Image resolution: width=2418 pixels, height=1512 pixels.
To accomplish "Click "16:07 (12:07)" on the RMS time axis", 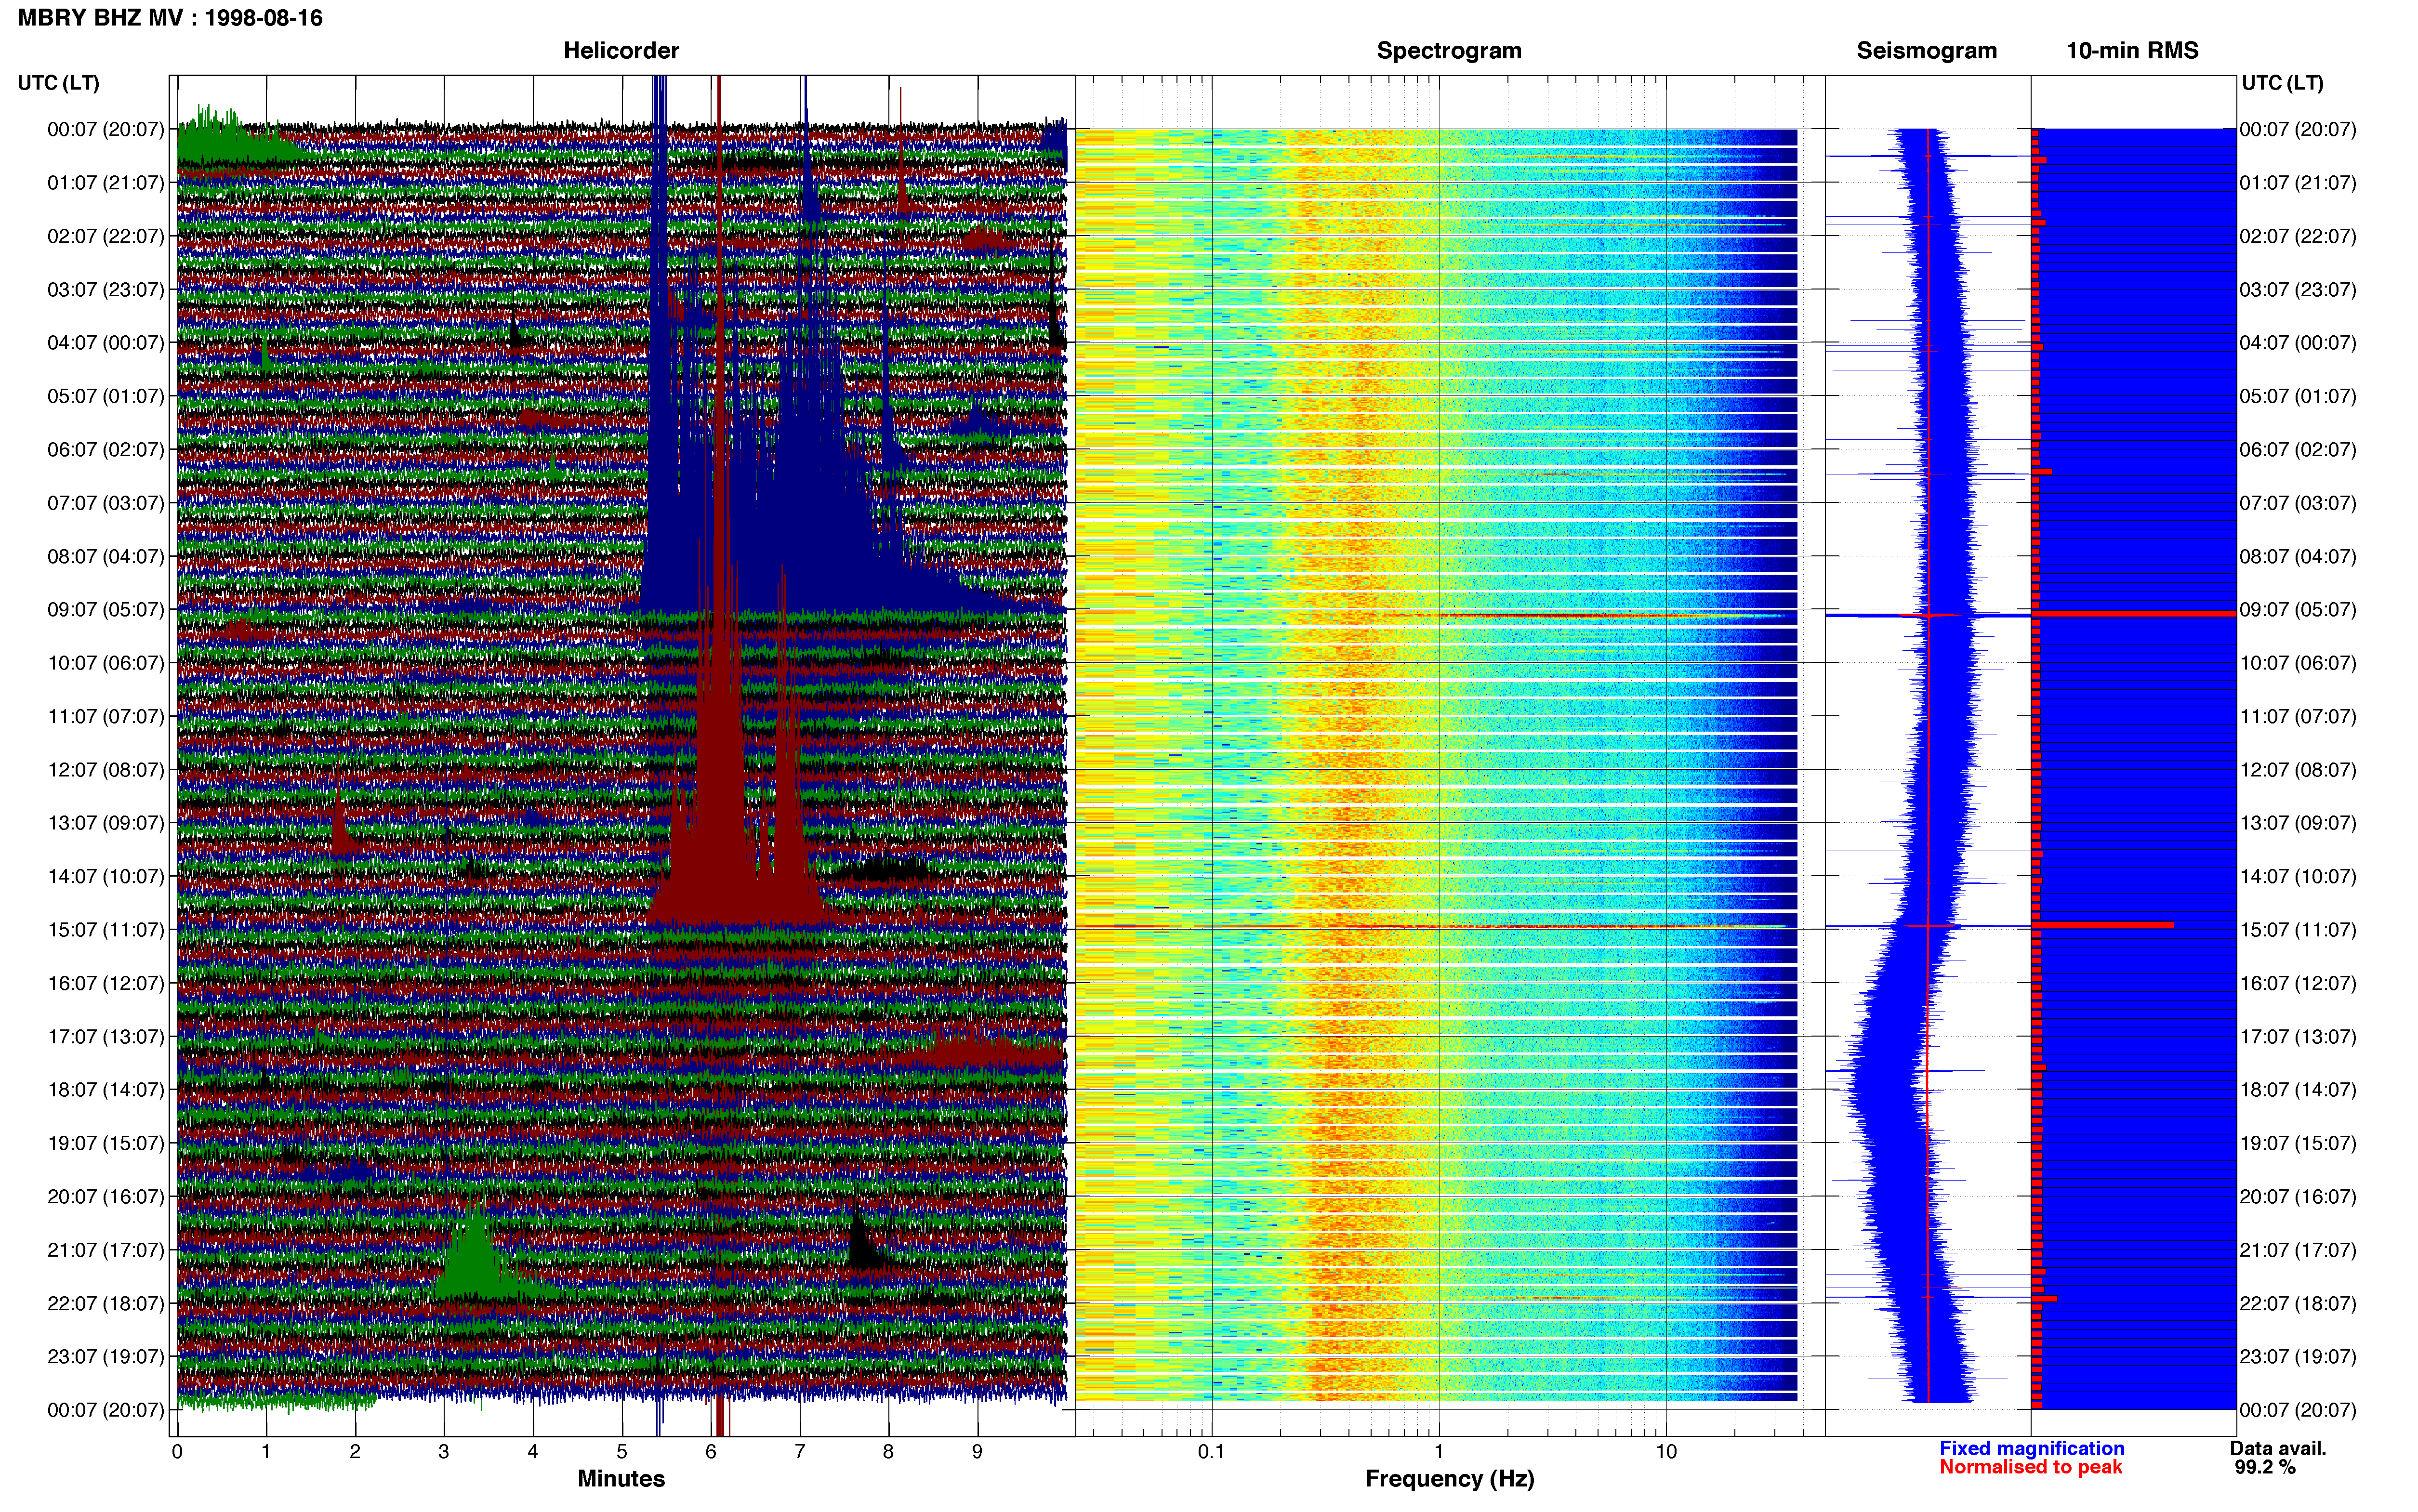I will tap(2298, 983).
